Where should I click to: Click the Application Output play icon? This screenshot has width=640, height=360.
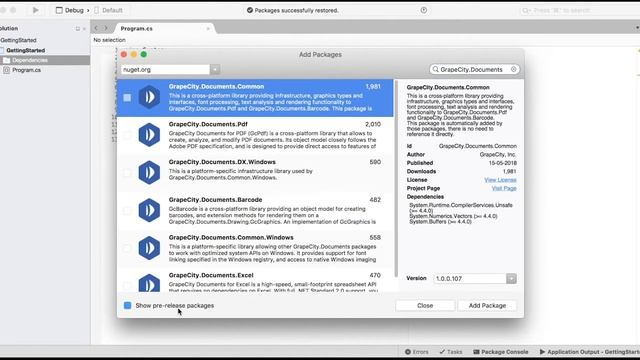point(542,351)
